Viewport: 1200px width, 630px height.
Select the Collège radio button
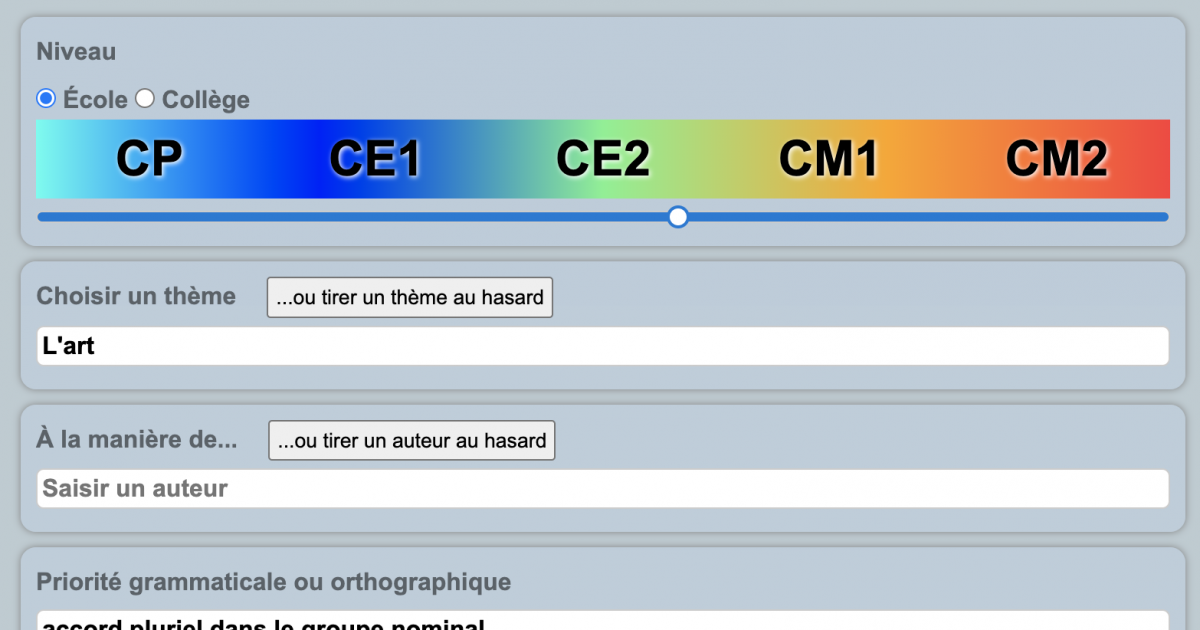point(146,99)
